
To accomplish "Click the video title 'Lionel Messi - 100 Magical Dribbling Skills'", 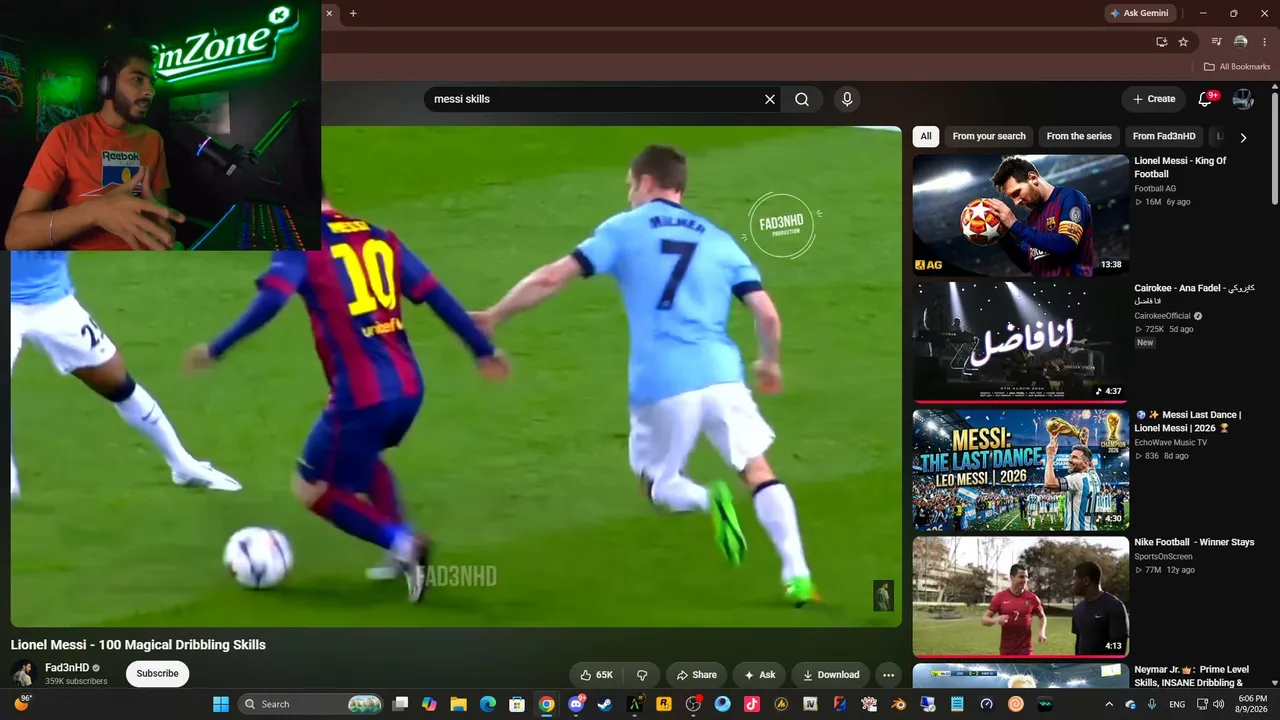I will pos(138,645).
